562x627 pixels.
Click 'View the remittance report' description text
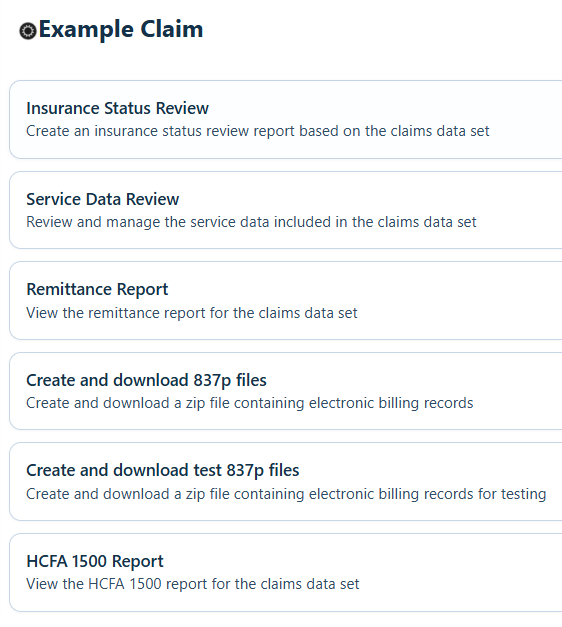[x=192, y=313]
